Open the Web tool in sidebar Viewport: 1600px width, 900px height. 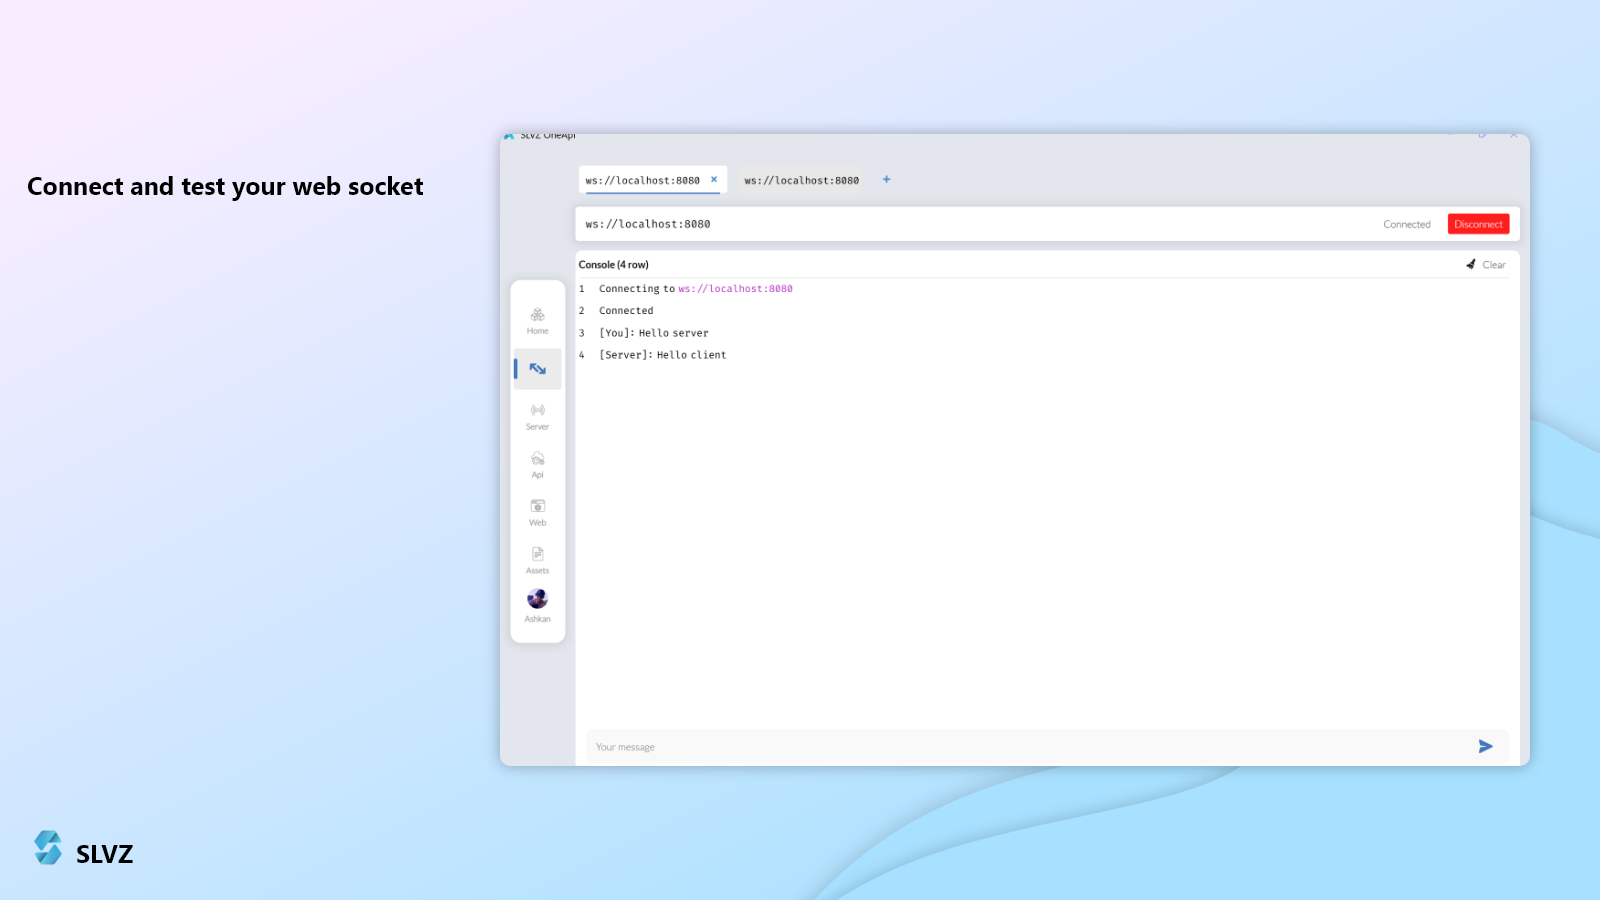[x=537, y=512]
